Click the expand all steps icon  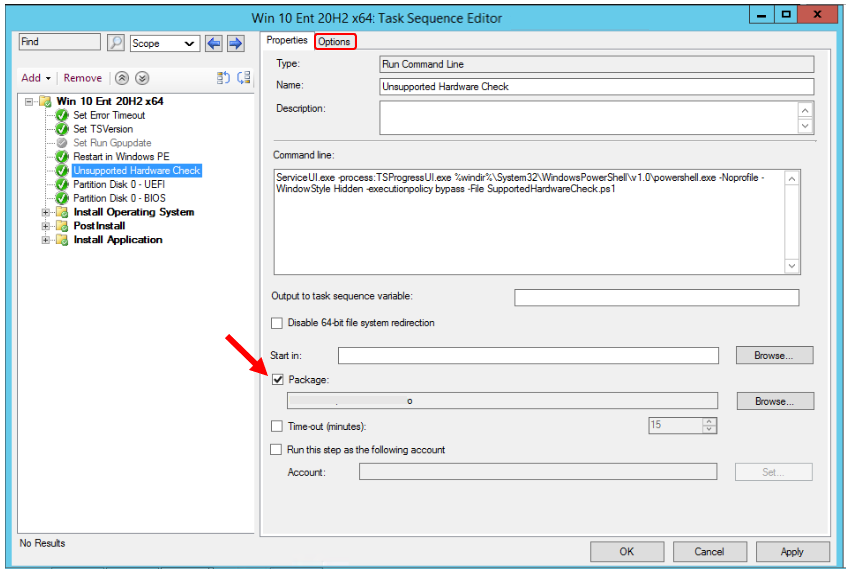point(223,78)
